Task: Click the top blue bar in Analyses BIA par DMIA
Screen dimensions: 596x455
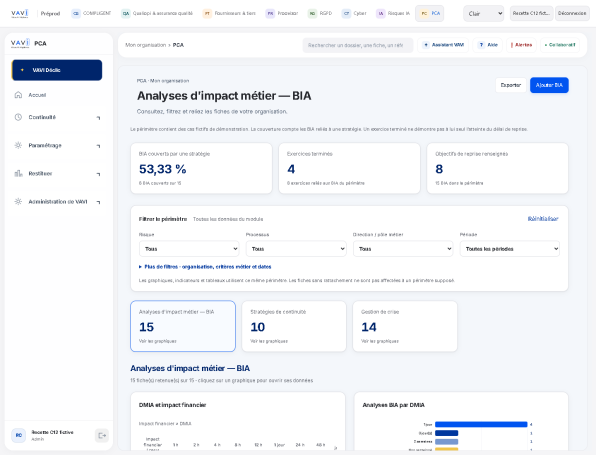Action: click(481, 425)
